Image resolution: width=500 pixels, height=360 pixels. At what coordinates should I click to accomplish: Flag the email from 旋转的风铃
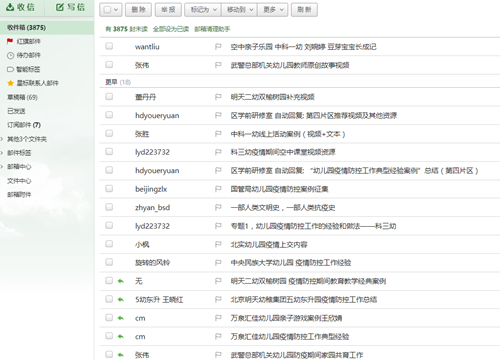pos(218,263)
